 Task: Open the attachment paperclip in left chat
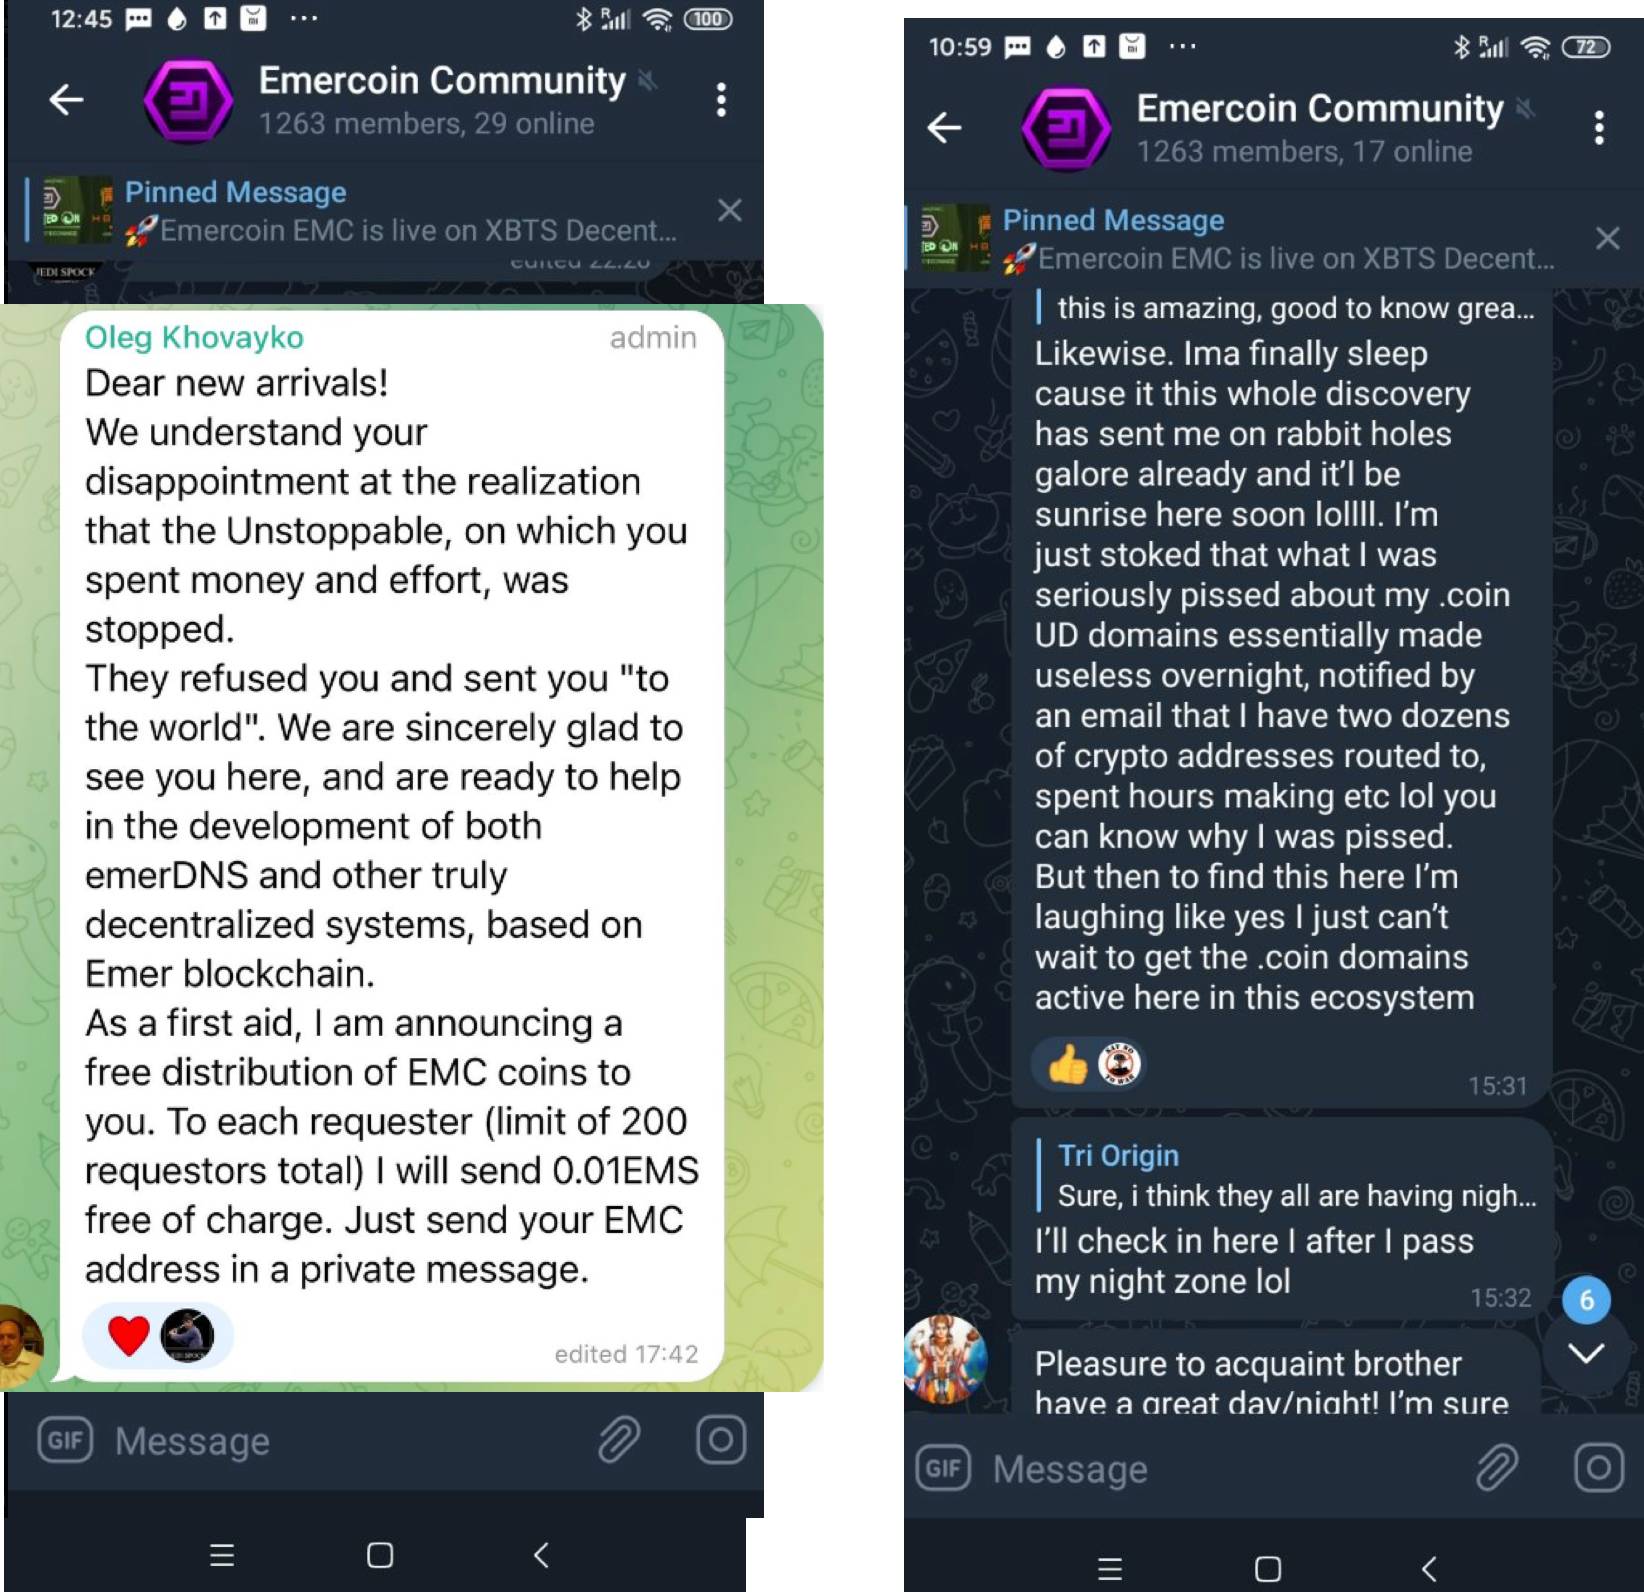pyautogui.click(x=620, y=1443)
